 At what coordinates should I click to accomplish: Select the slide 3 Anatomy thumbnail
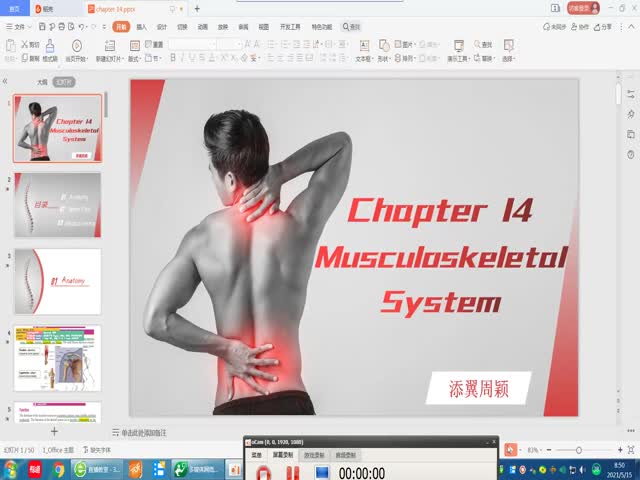pyautogui.click(x=57, y=281)
